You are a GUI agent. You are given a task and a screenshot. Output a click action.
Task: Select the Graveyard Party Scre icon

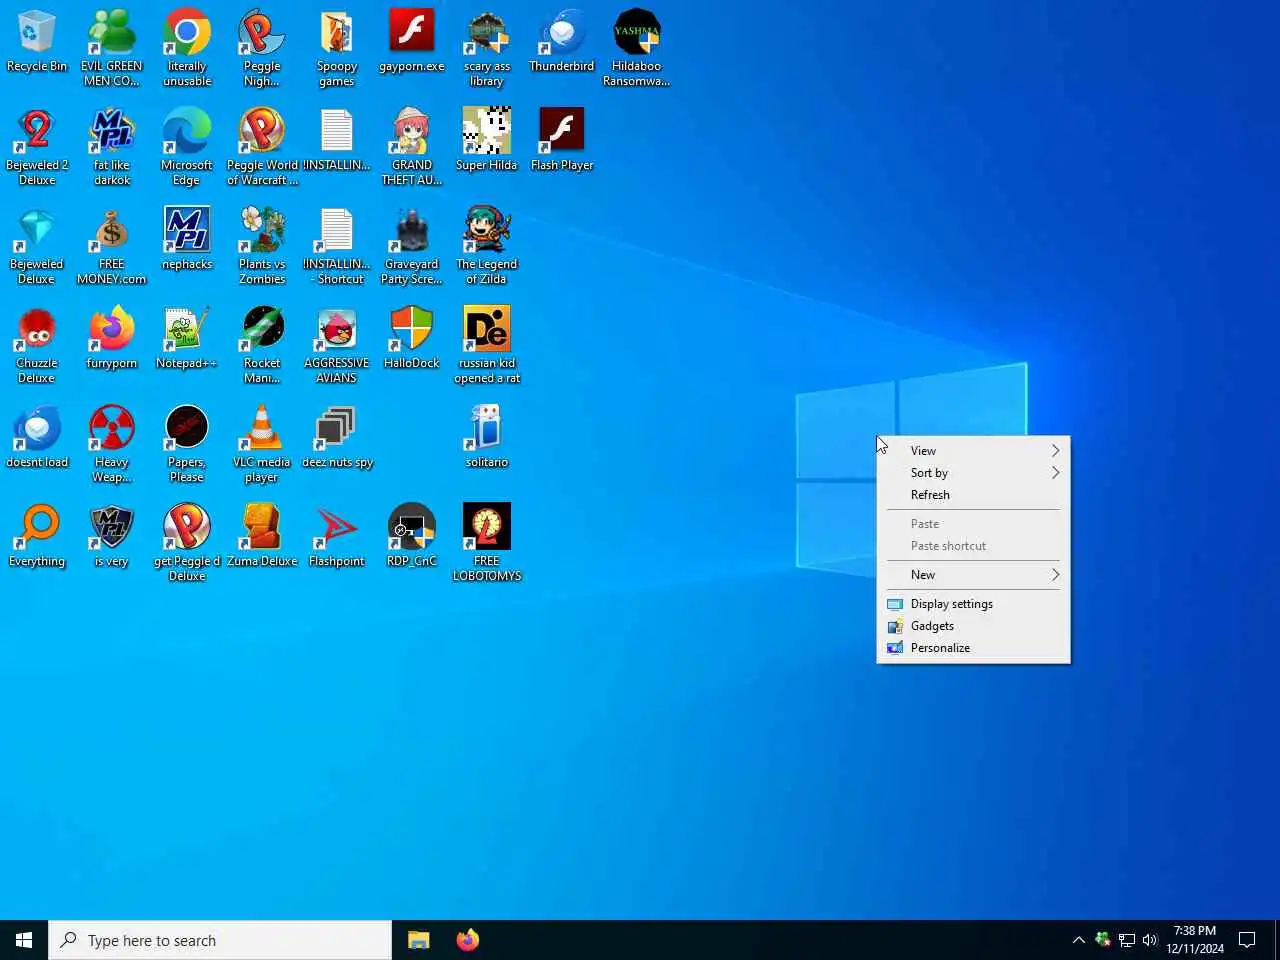[412, 246]
